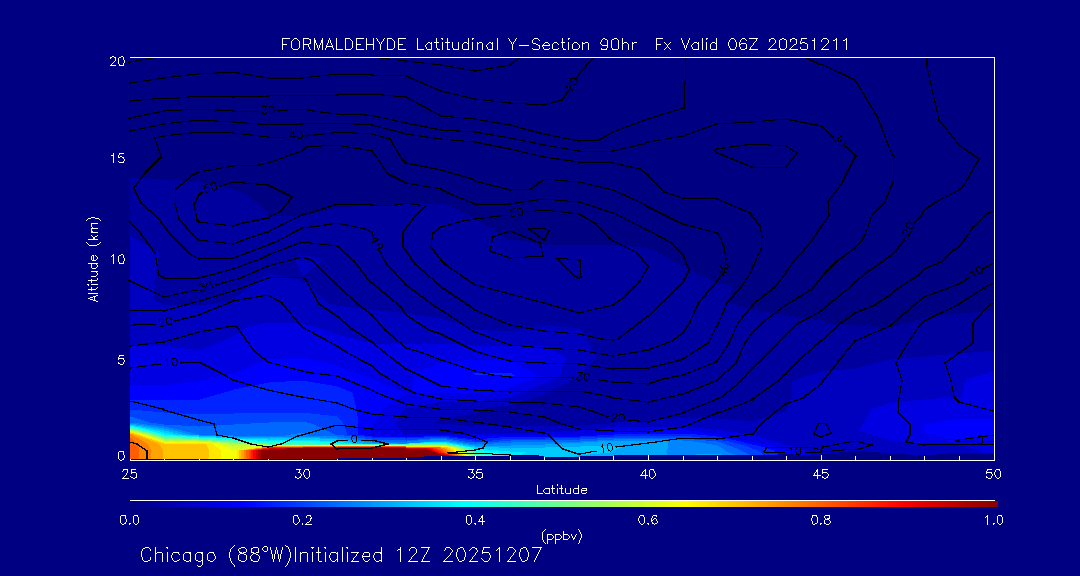
Task: Click the (ppbv) units label
Action: [x=561, y=536]
